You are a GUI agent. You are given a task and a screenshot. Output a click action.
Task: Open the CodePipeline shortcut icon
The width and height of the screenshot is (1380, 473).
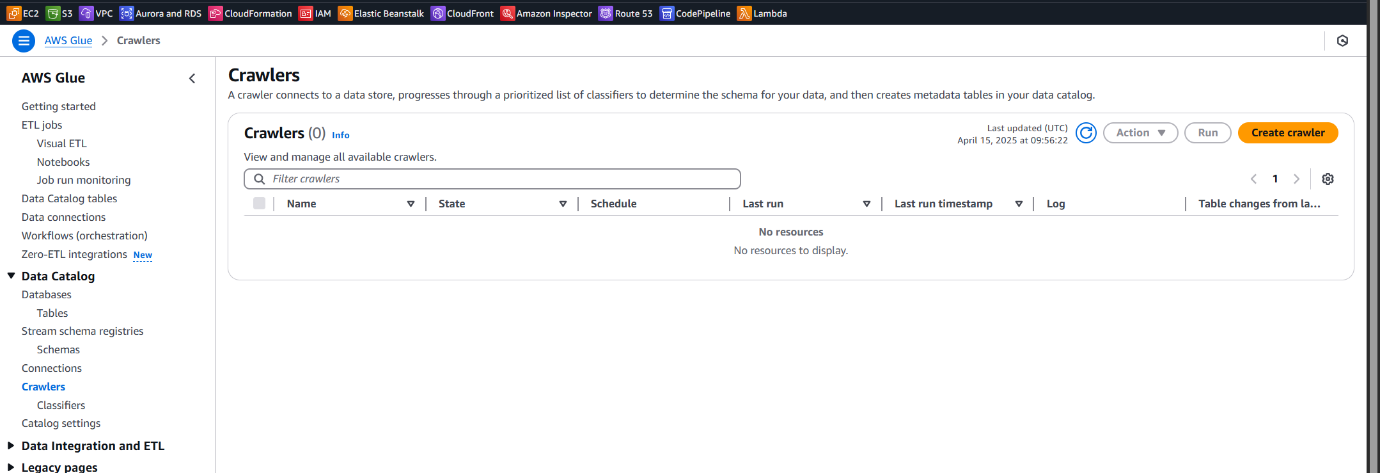point(667,14)
